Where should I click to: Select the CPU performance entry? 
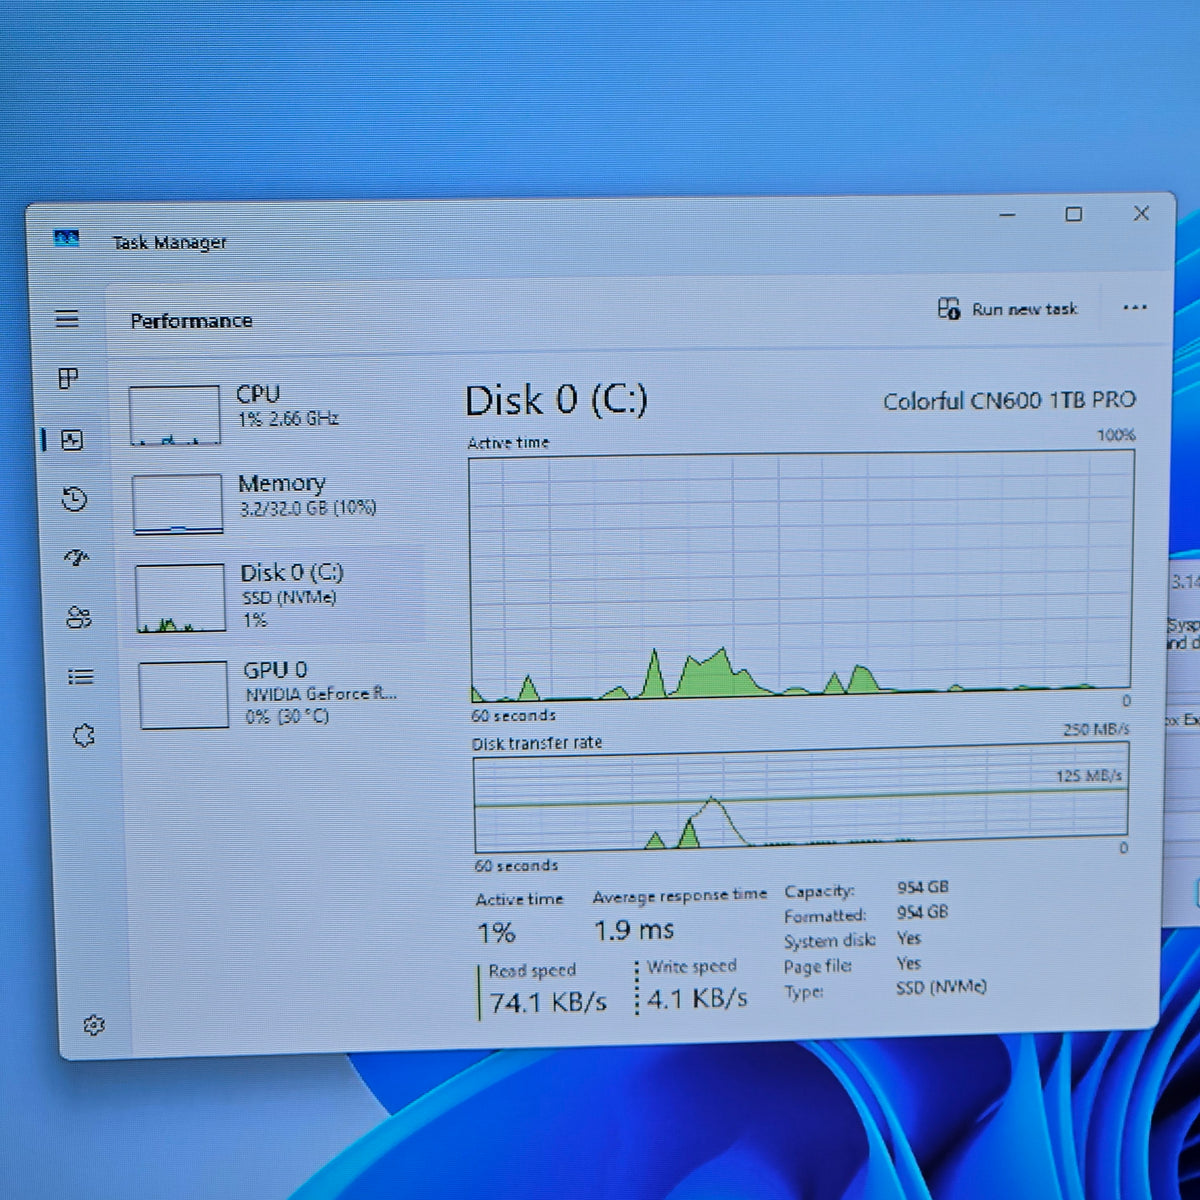[272, 413]
